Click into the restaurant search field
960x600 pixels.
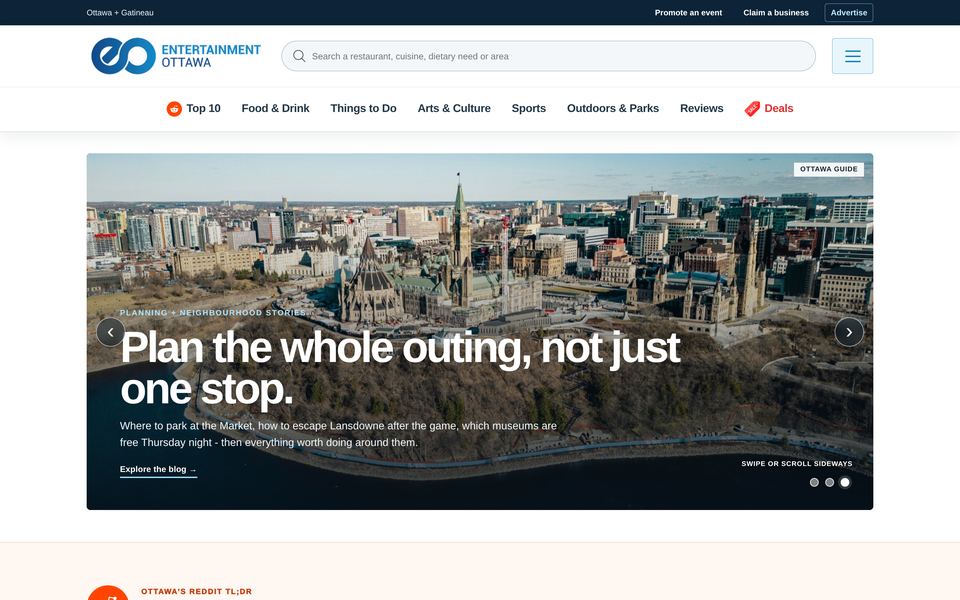pos(549,56)
